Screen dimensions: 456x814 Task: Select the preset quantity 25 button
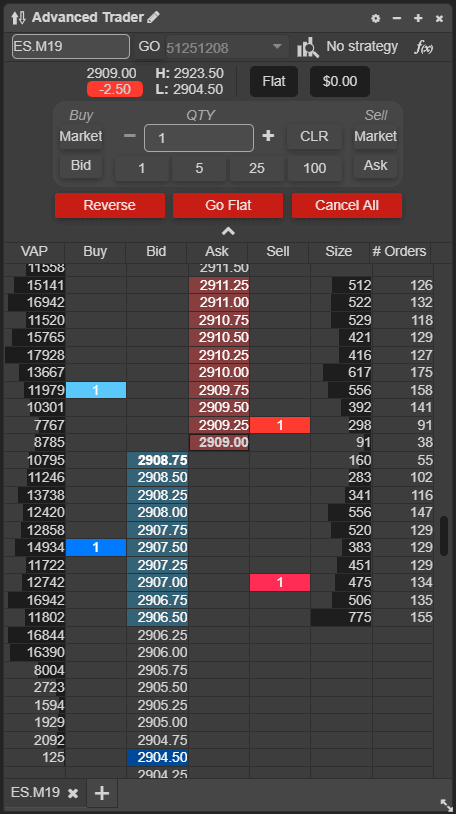click(257, 168)
